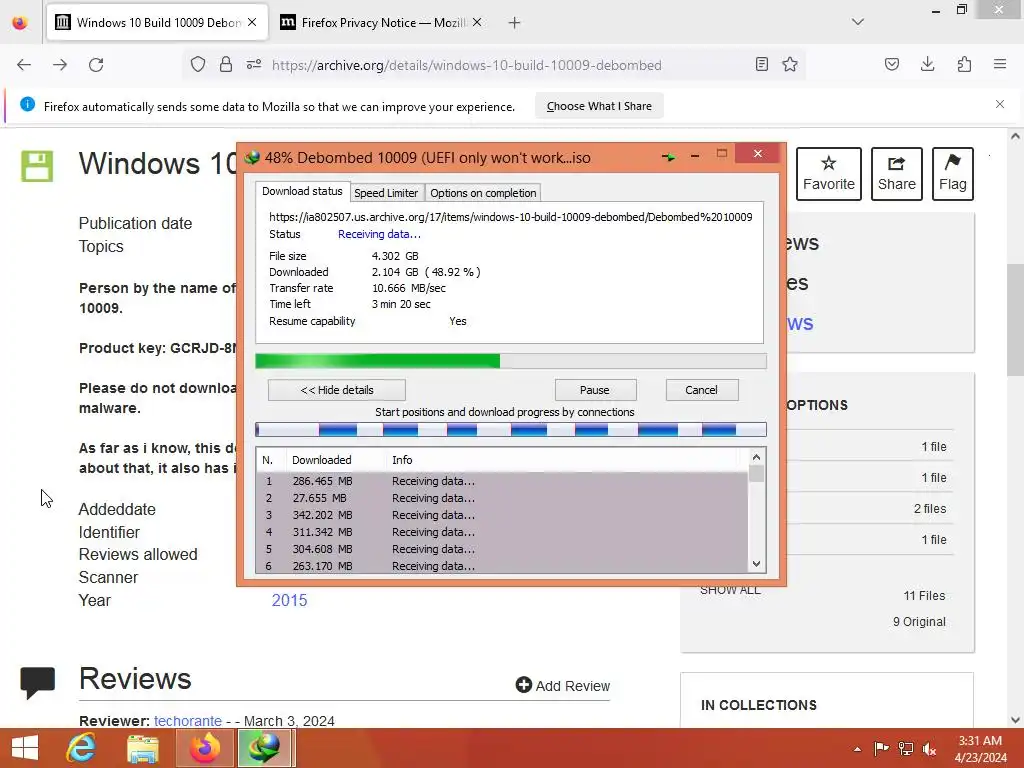Click the Hide details button
The width and height of the screenshot is (1024, 768).
[337, 390]
